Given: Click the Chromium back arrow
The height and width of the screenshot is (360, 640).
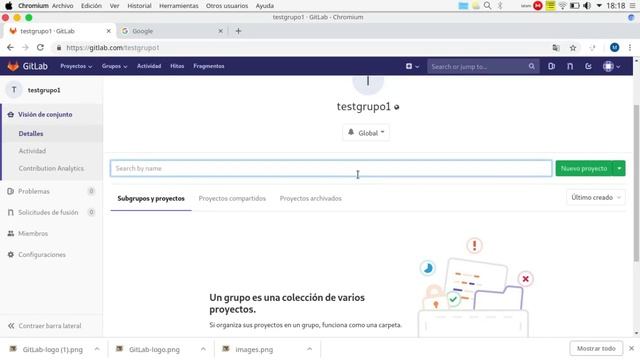Looking at the screenshot, I should (x=10, y=48).
